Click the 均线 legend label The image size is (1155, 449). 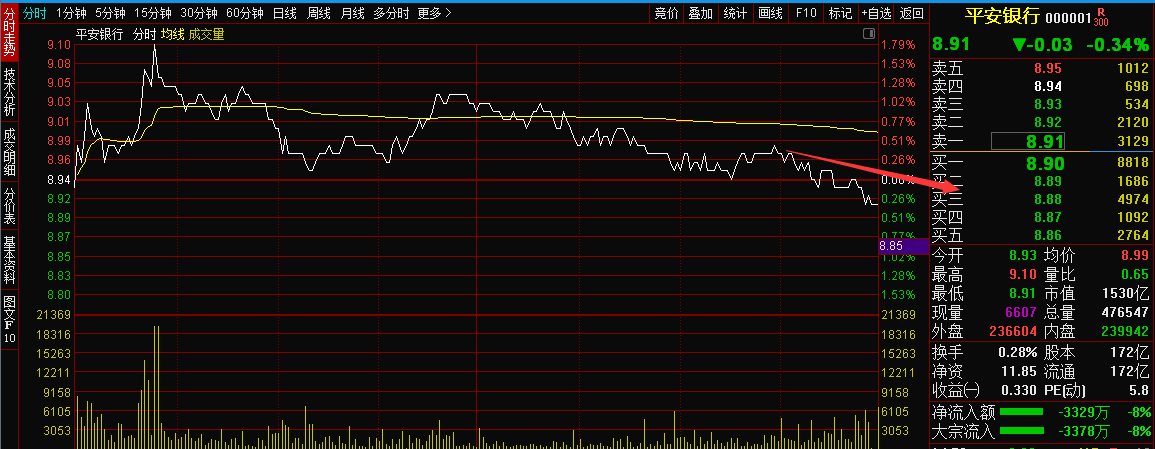coord(172,34)
